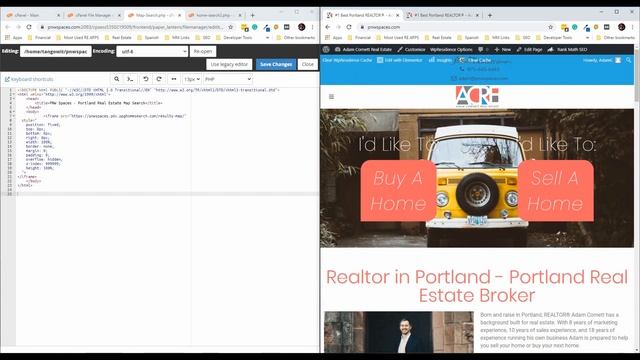Go back in left browser window
This screenshot has width=640, height=360.
(x=7, y=27)
